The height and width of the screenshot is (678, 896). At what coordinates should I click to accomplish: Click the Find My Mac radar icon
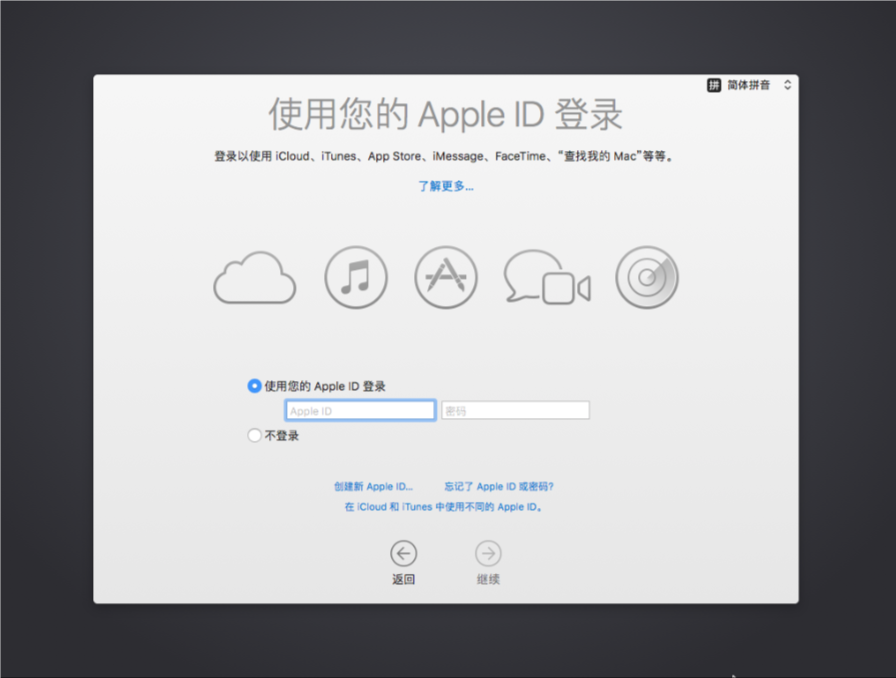pos(647,277)
